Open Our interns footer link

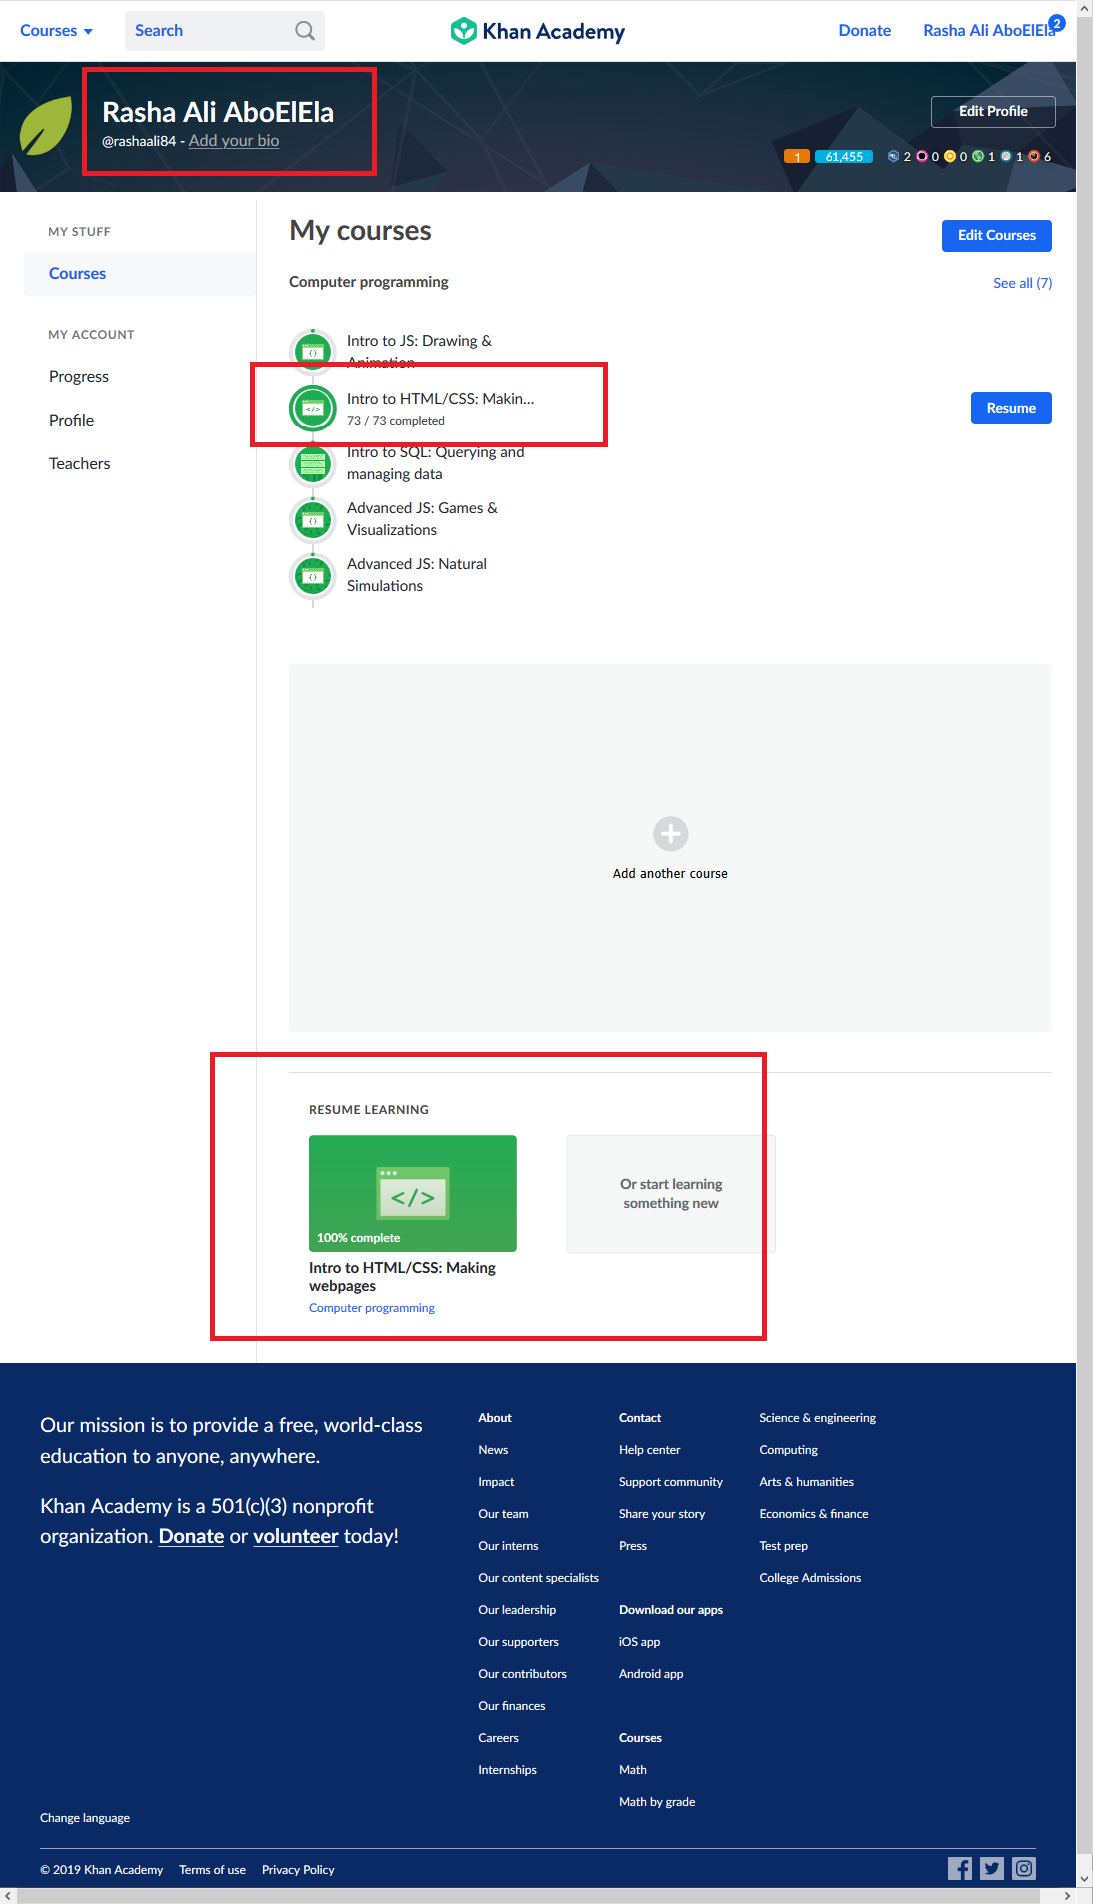coord(508,1546)
